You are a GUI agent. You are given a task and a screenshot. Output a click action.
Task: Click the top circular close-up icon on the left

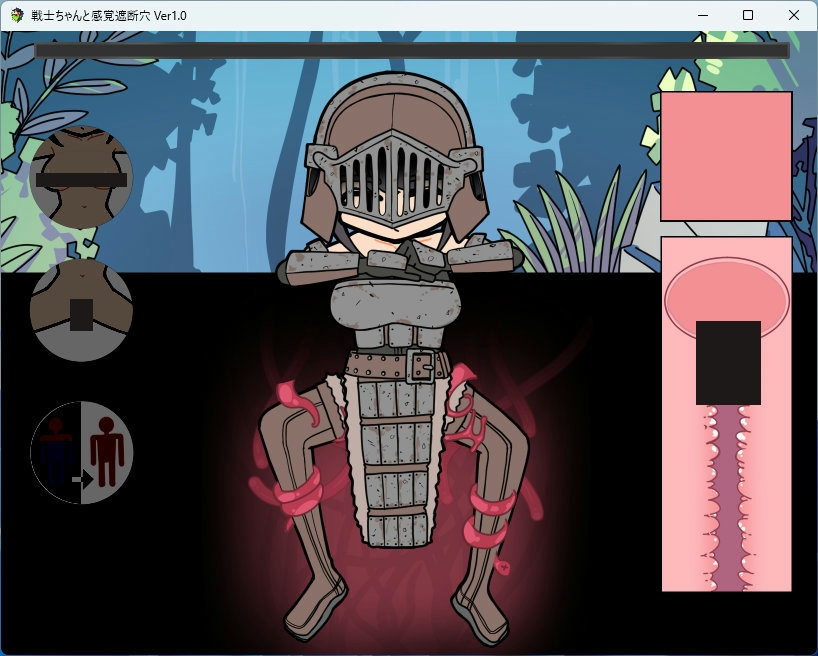coord(81,178)
